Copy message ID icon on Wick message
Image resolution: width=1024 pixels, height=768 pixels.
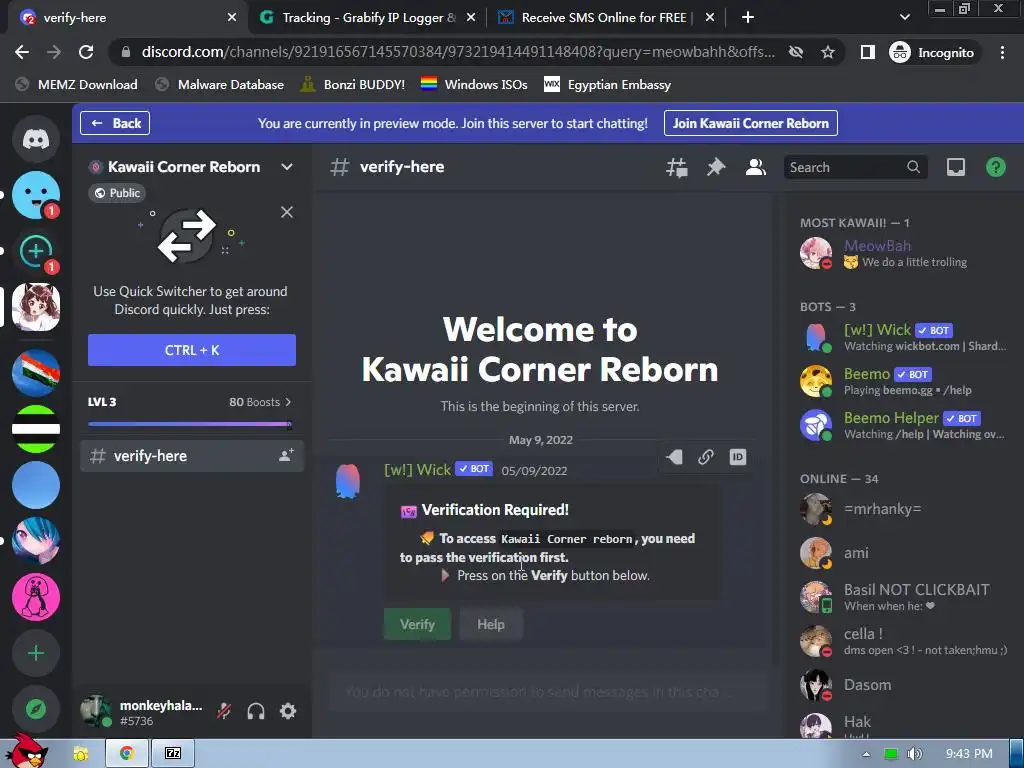click(x=737, y=457)
